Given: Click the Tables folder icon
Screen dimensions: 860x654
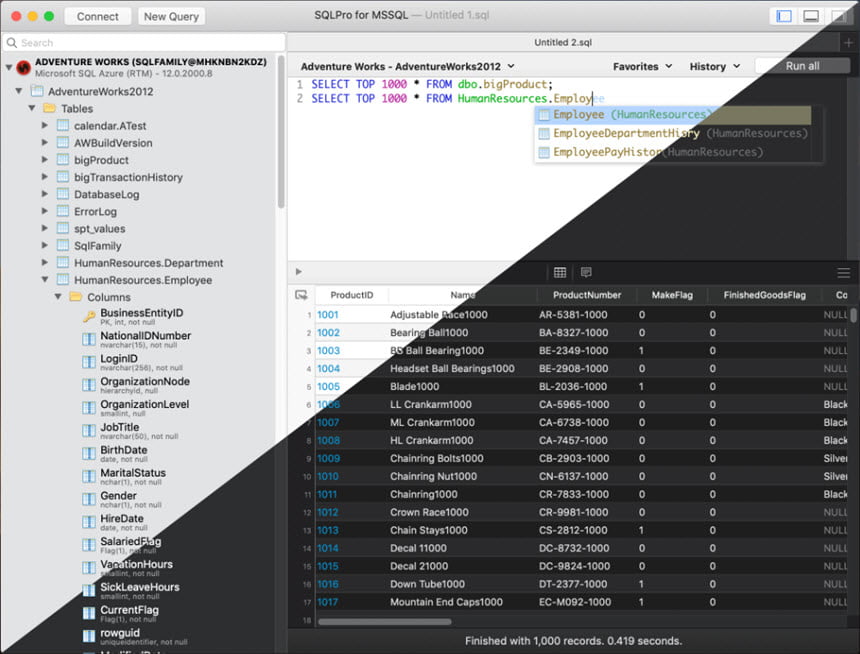Looking at the screenshot, I should (x=50, y=108).
